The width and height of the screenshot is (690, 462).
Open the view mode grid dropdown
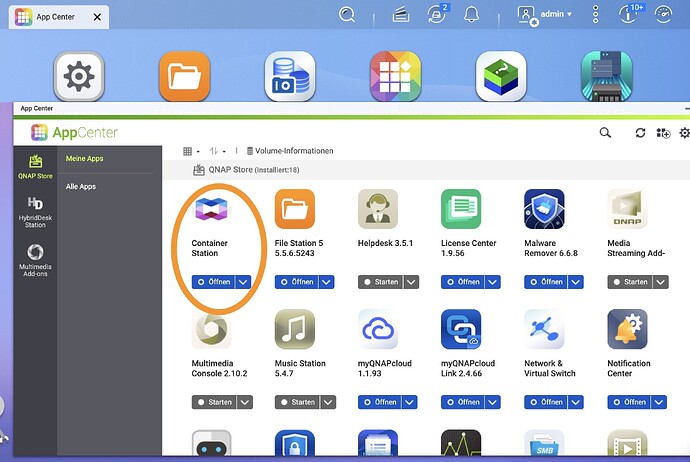click(191, 151)
